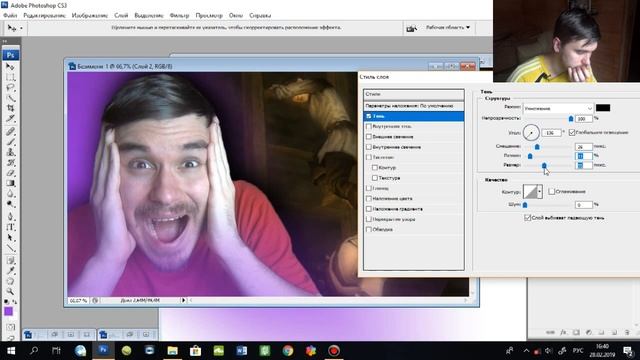Toggle Quick Mask mode in toolbox
Image resolution: width=640 pixels, height=360 pixels.
click(10, 327)
